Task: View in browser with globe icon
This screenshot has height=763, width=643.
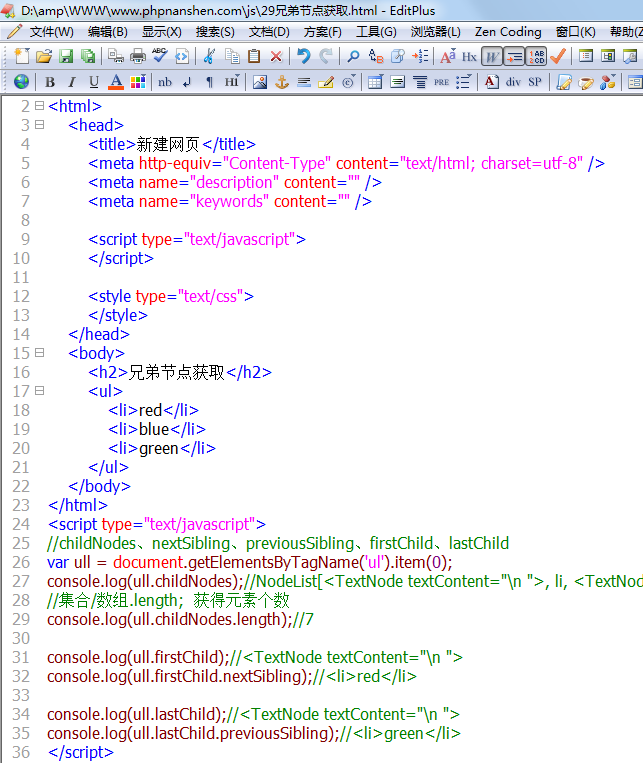Action: pyautogui.click(x=21, y=82)
